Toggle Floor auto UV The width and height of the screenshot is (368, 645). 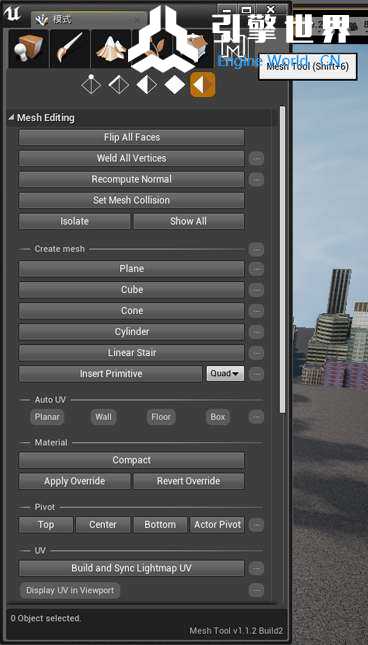pyautogui.click(x=161, y=417)
